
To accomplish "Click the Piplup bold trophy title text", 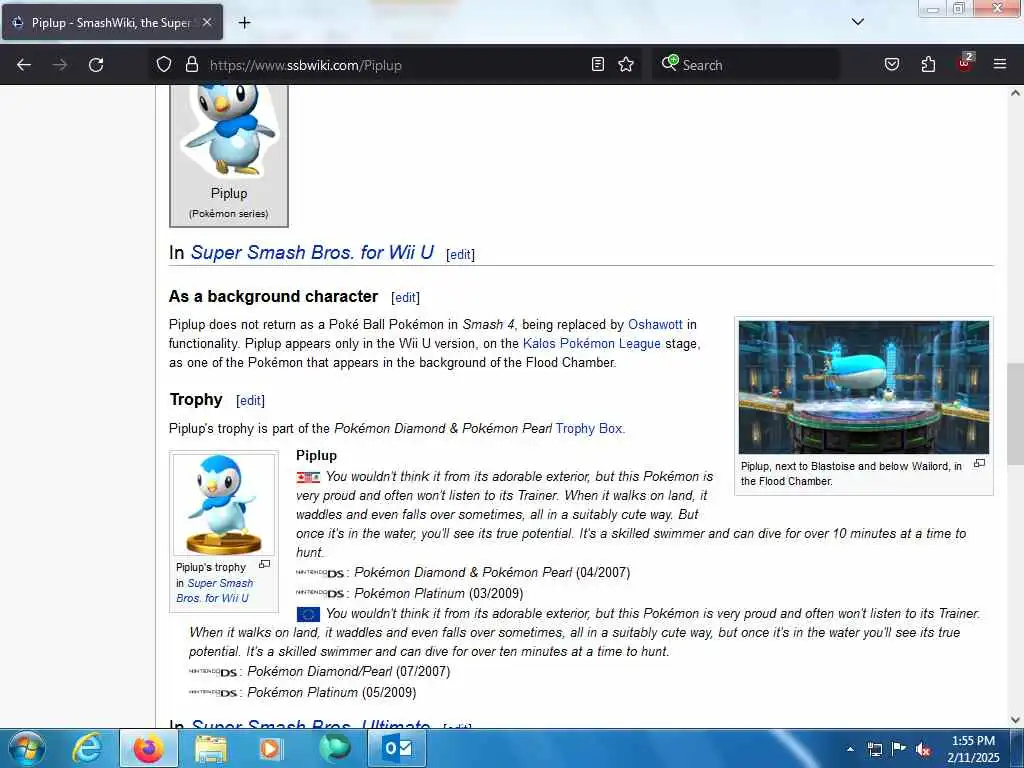I will pos(317,455).
